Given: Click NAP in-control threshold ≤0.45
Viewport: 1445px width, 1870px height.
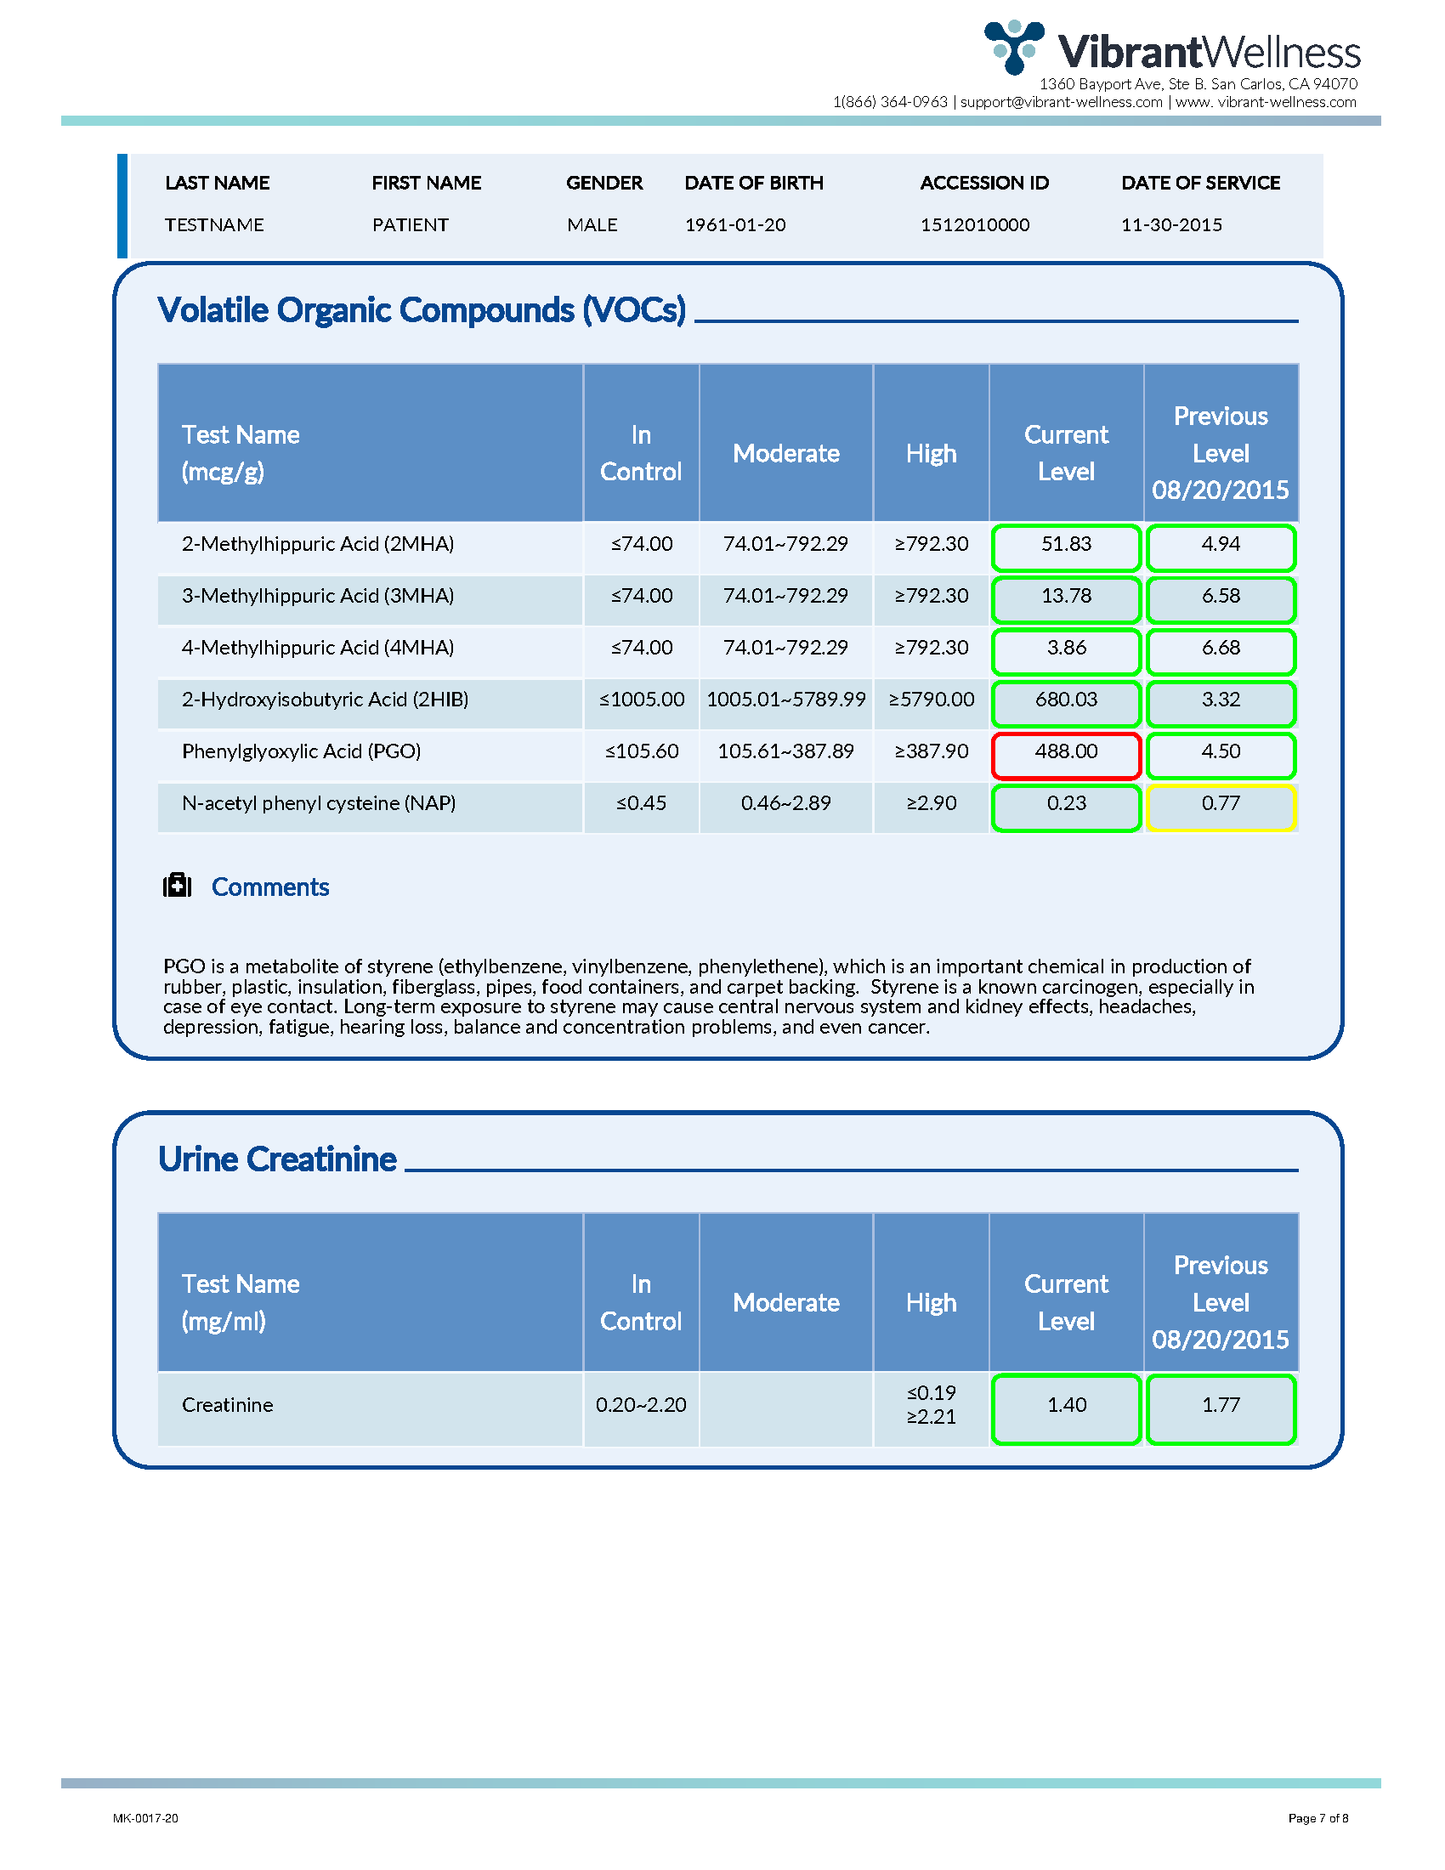Looking at the screenshot, I should (641, 803).
